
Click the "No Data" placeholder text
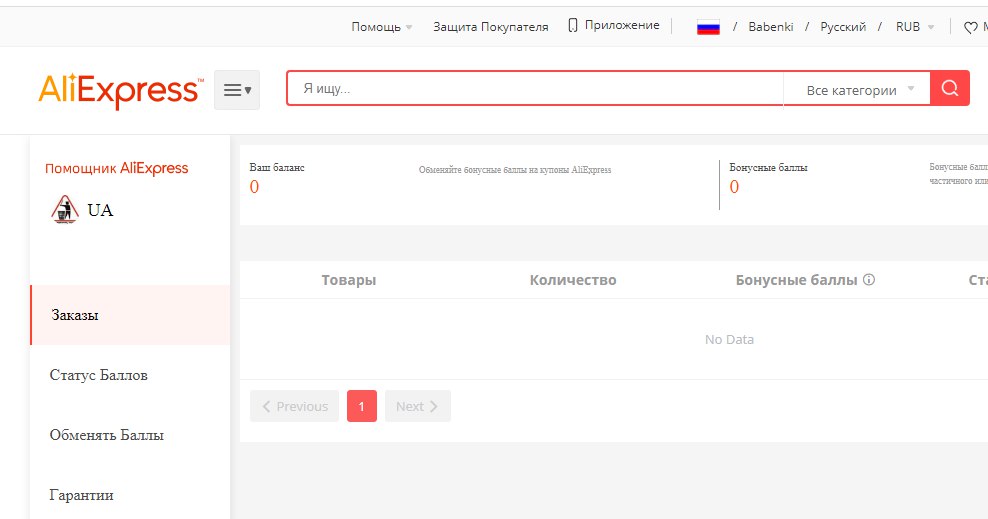pyautogui.click(x=729, y=339)
